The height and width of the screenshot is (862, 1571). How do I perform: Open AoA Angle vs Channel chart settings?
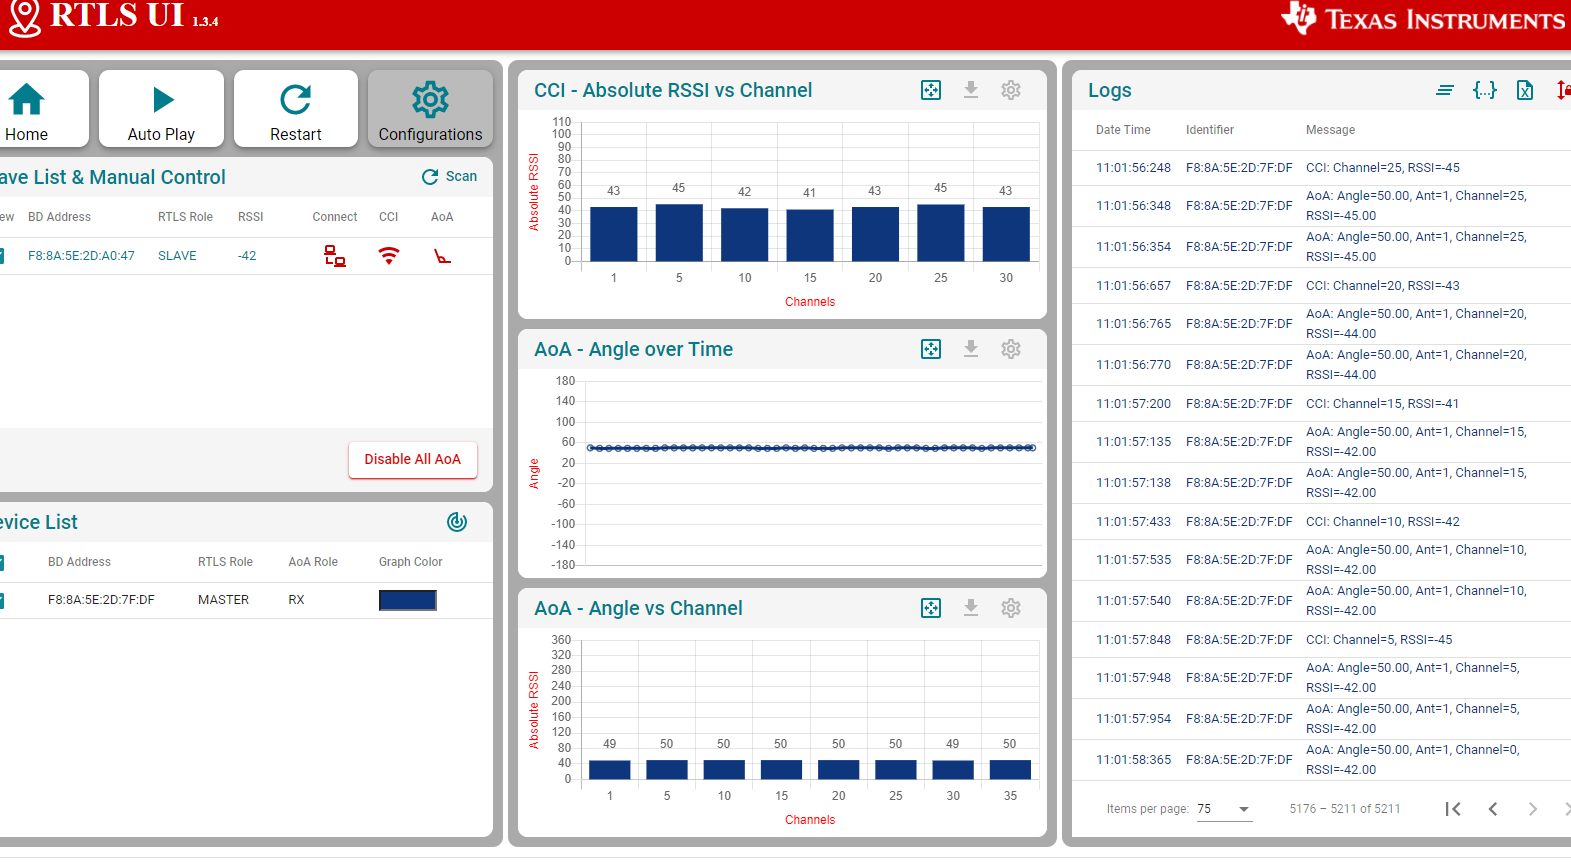click(1011, 608)
